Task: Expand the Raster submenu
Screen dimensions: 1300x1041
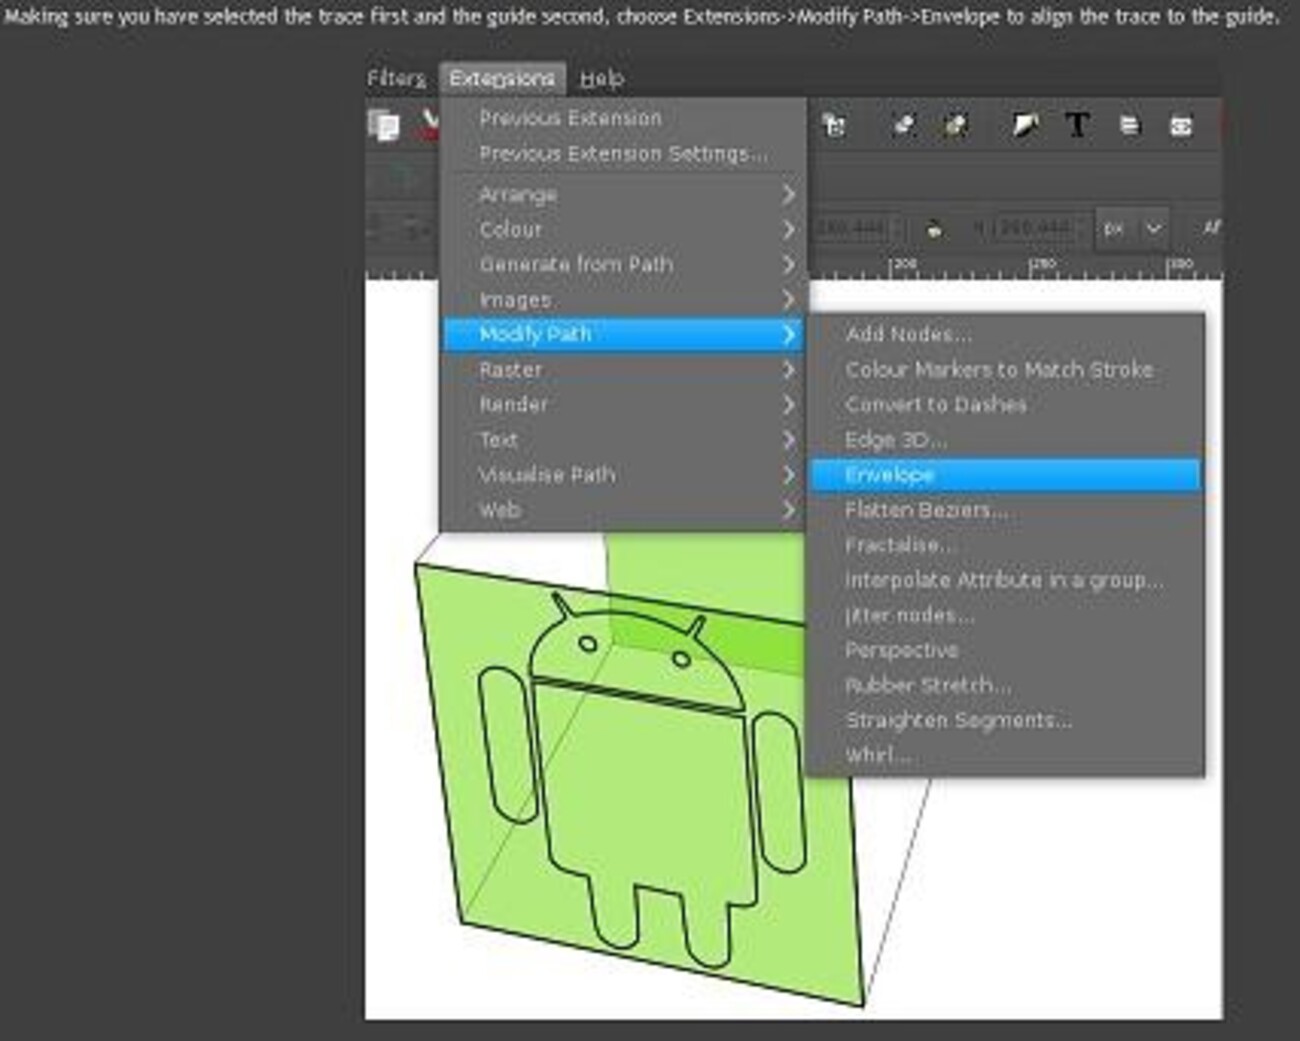Action: 624,369
